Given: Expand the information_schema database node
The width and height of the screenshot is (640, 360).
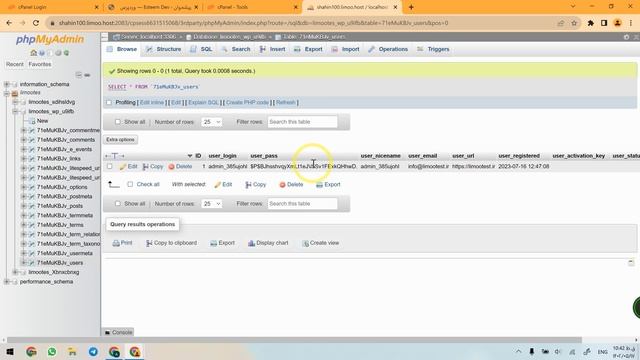Looking at the screenshot, I should [x=7, y=84].
